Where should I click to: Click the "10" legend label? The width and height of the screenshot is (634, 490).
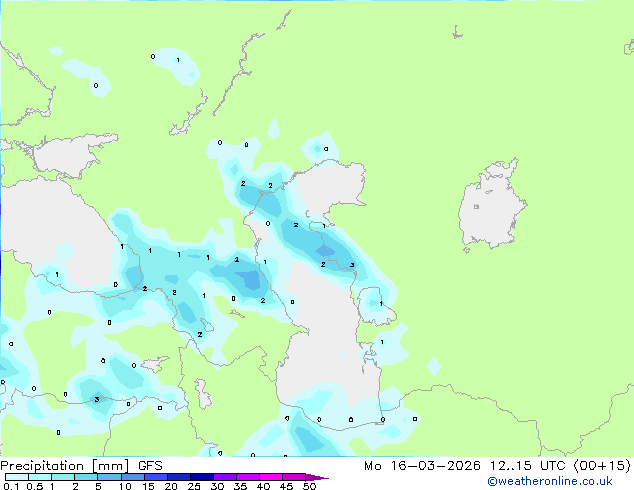coord(125,486)
